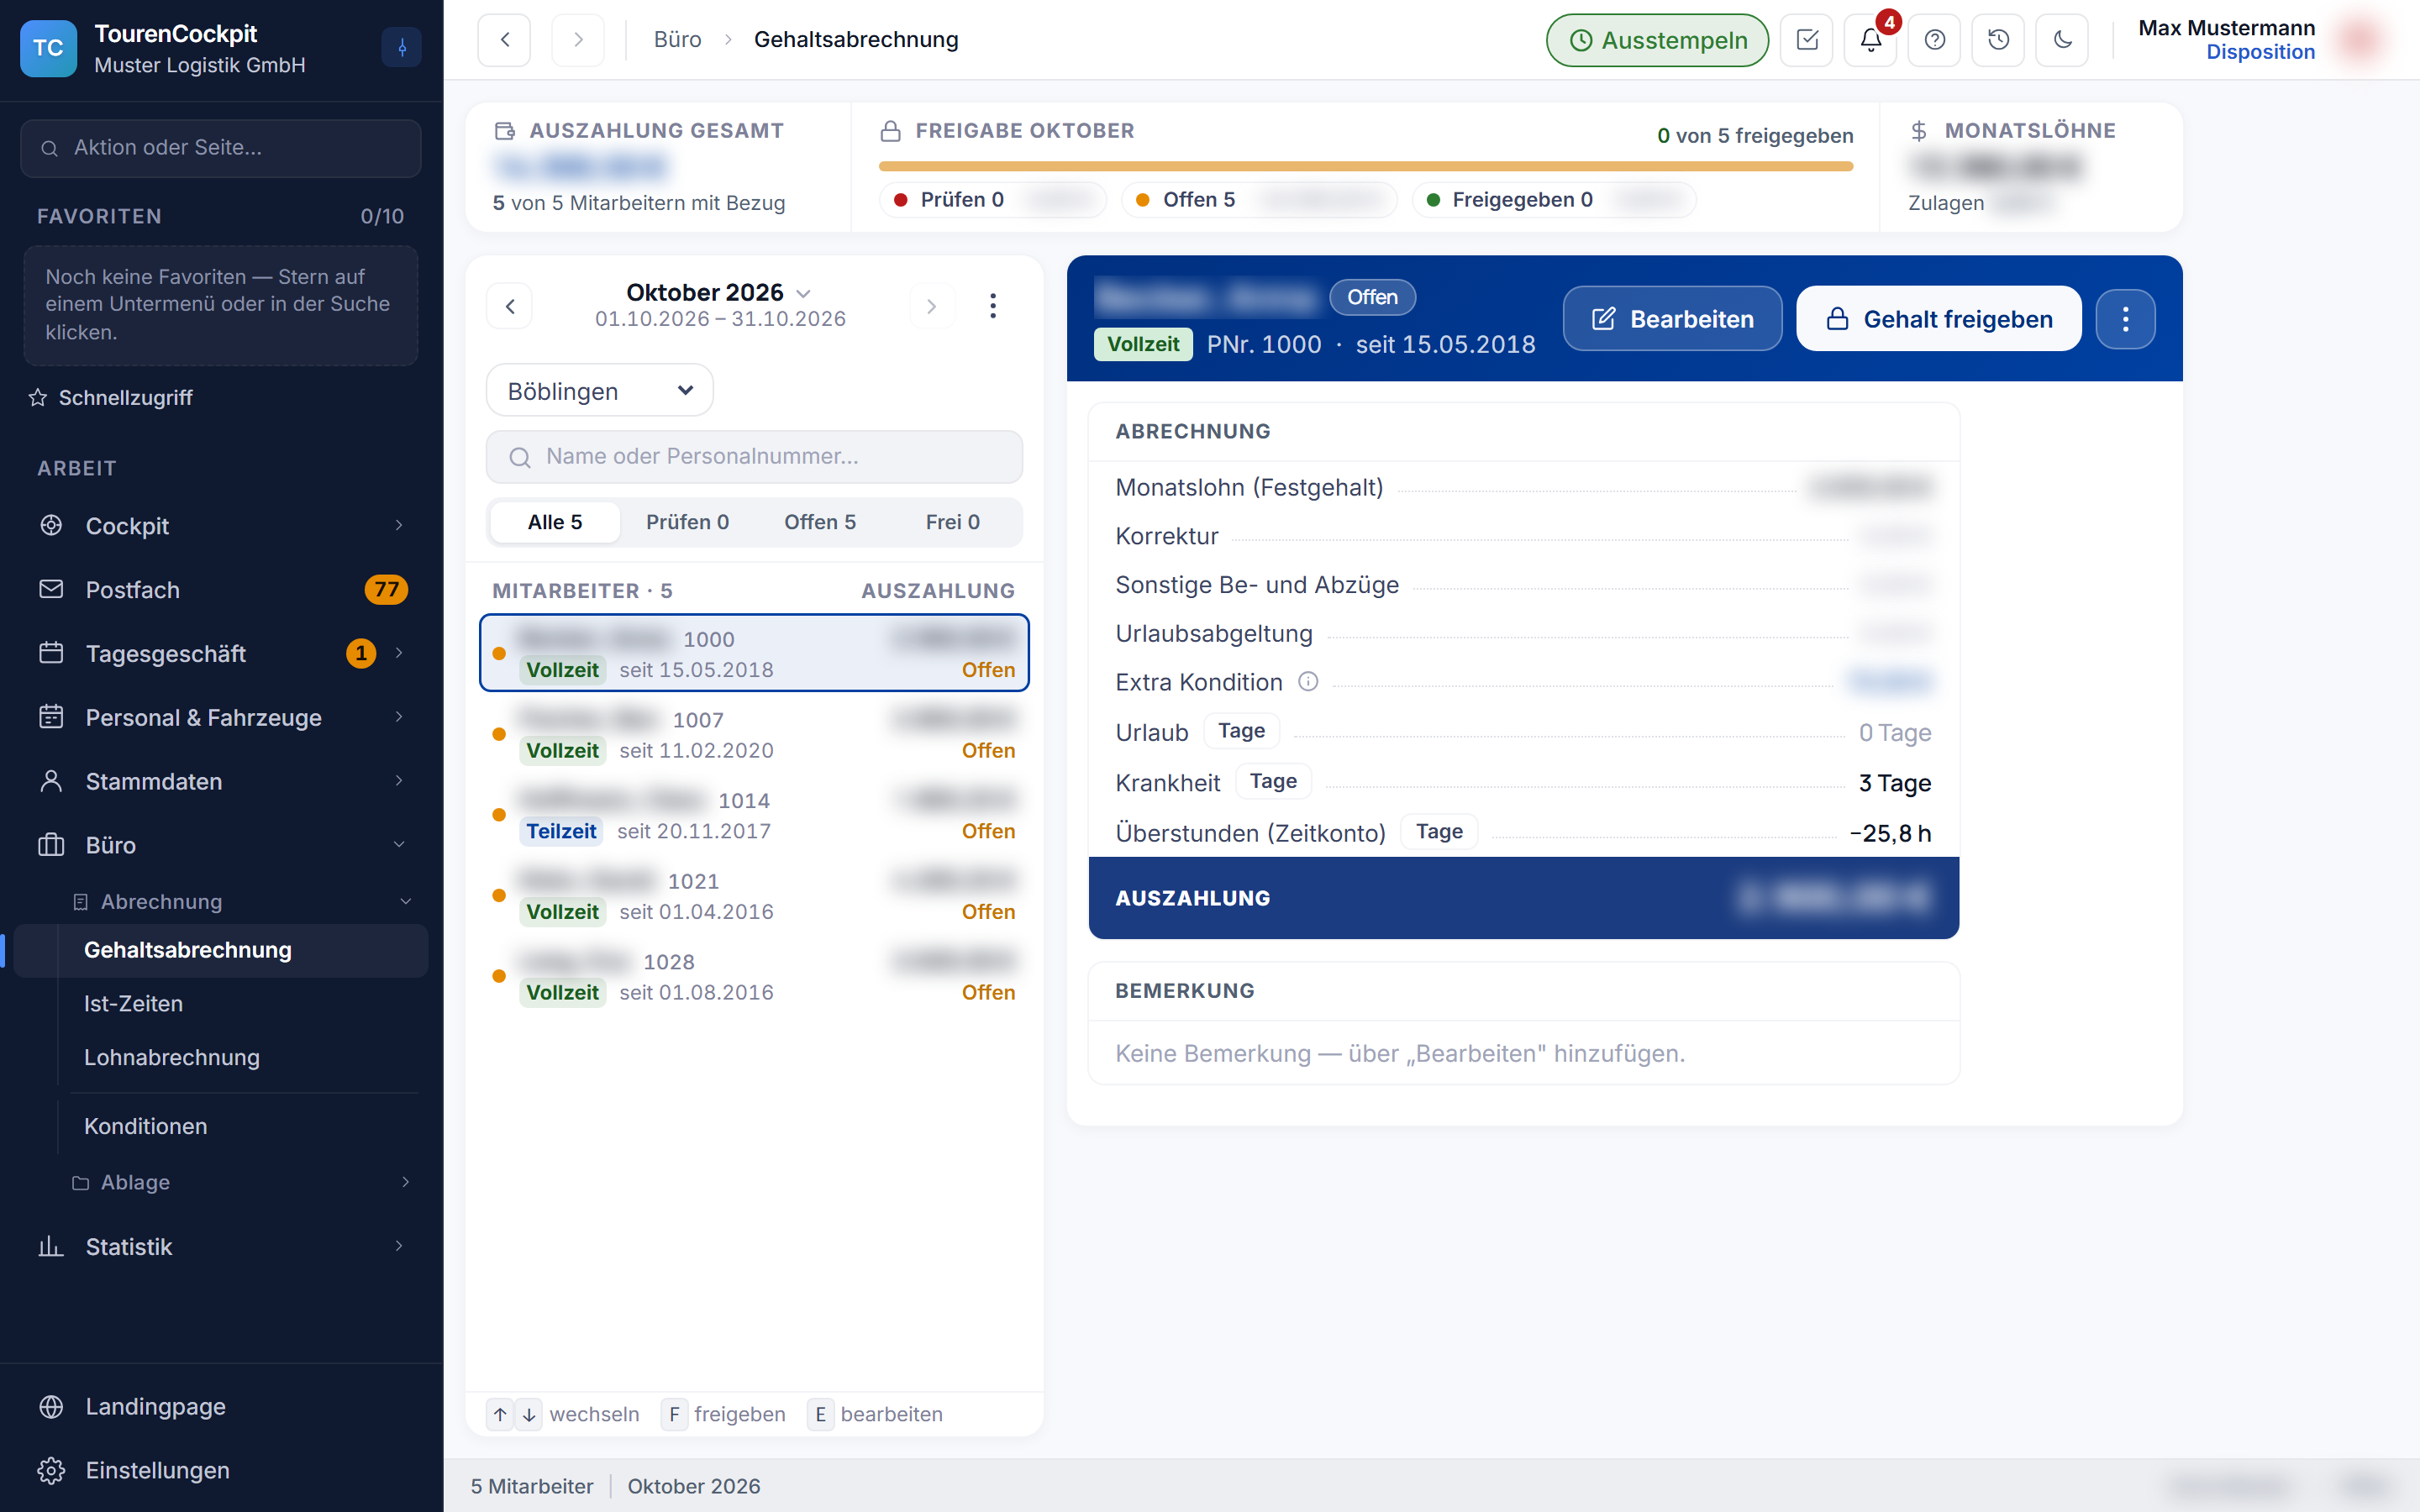Go to next month after Oktober 2026
This screenshot has height=1512, width=2420.
pyautogui.click(x=932, y=306)
